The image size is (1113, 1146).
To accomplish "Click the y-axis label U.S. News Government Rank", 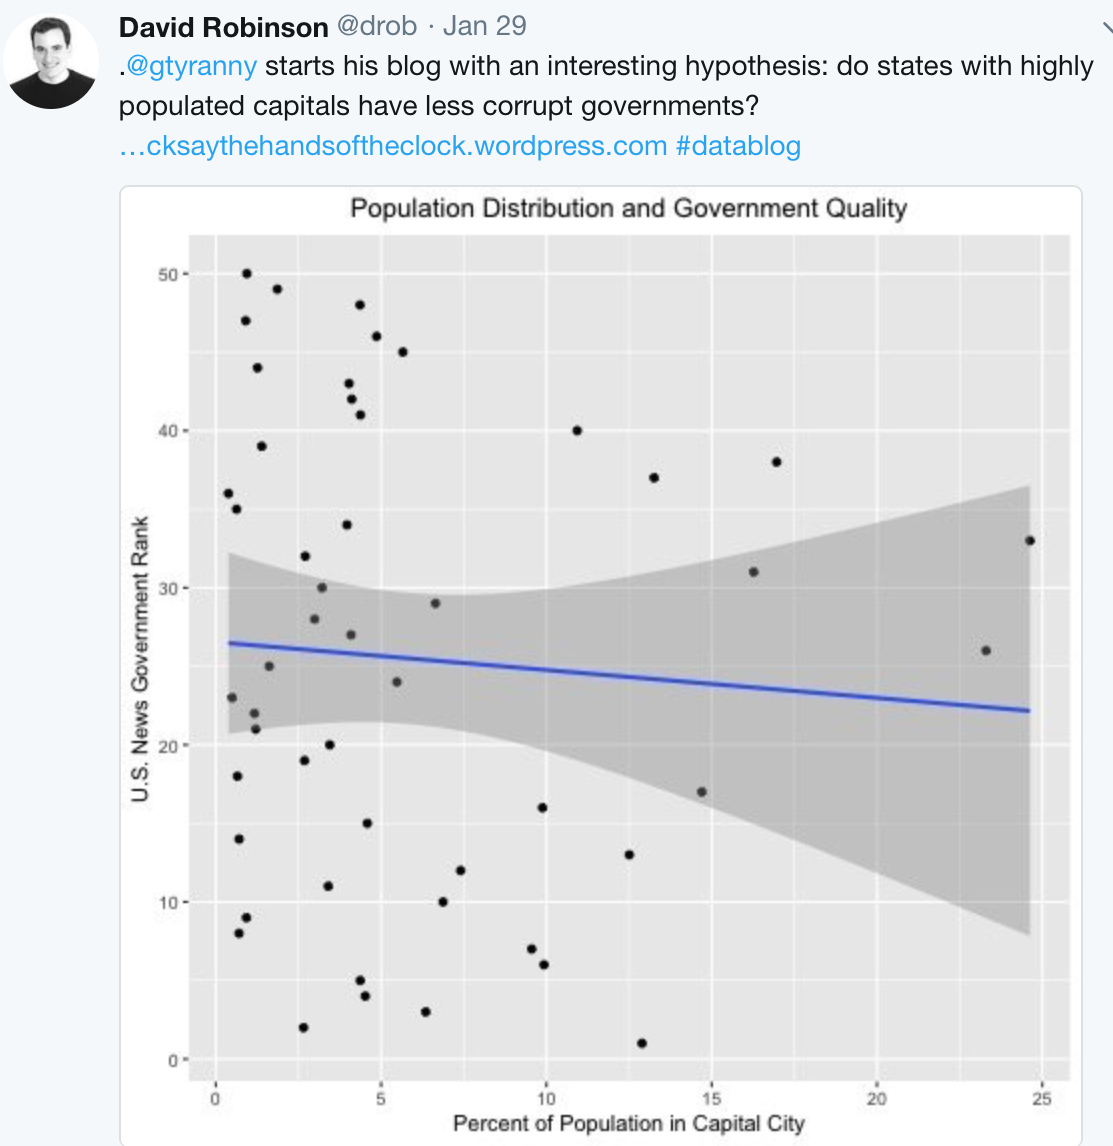I will (140, 659).
